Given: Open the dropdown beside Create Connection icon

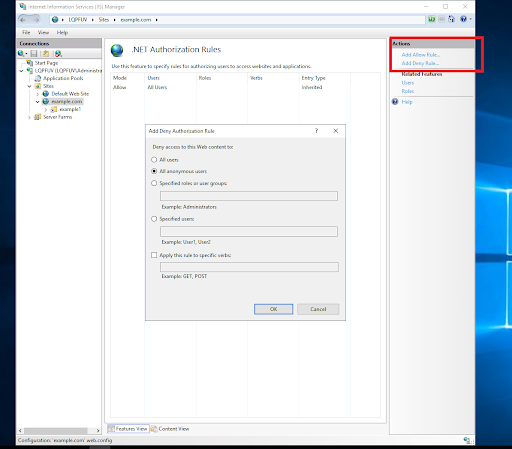Looking at the screenshot, I should (26, 54).
